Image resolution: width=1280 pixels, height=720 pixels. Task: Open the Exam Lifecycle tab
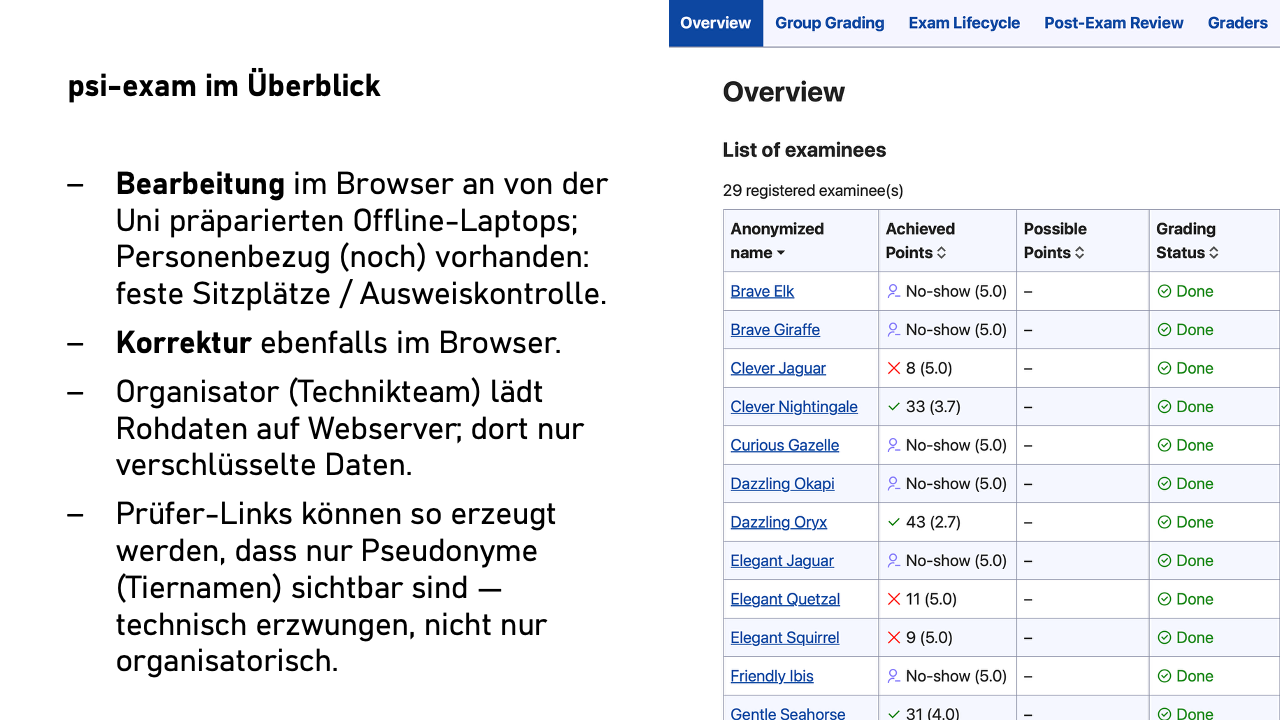[x=964, y=23]
